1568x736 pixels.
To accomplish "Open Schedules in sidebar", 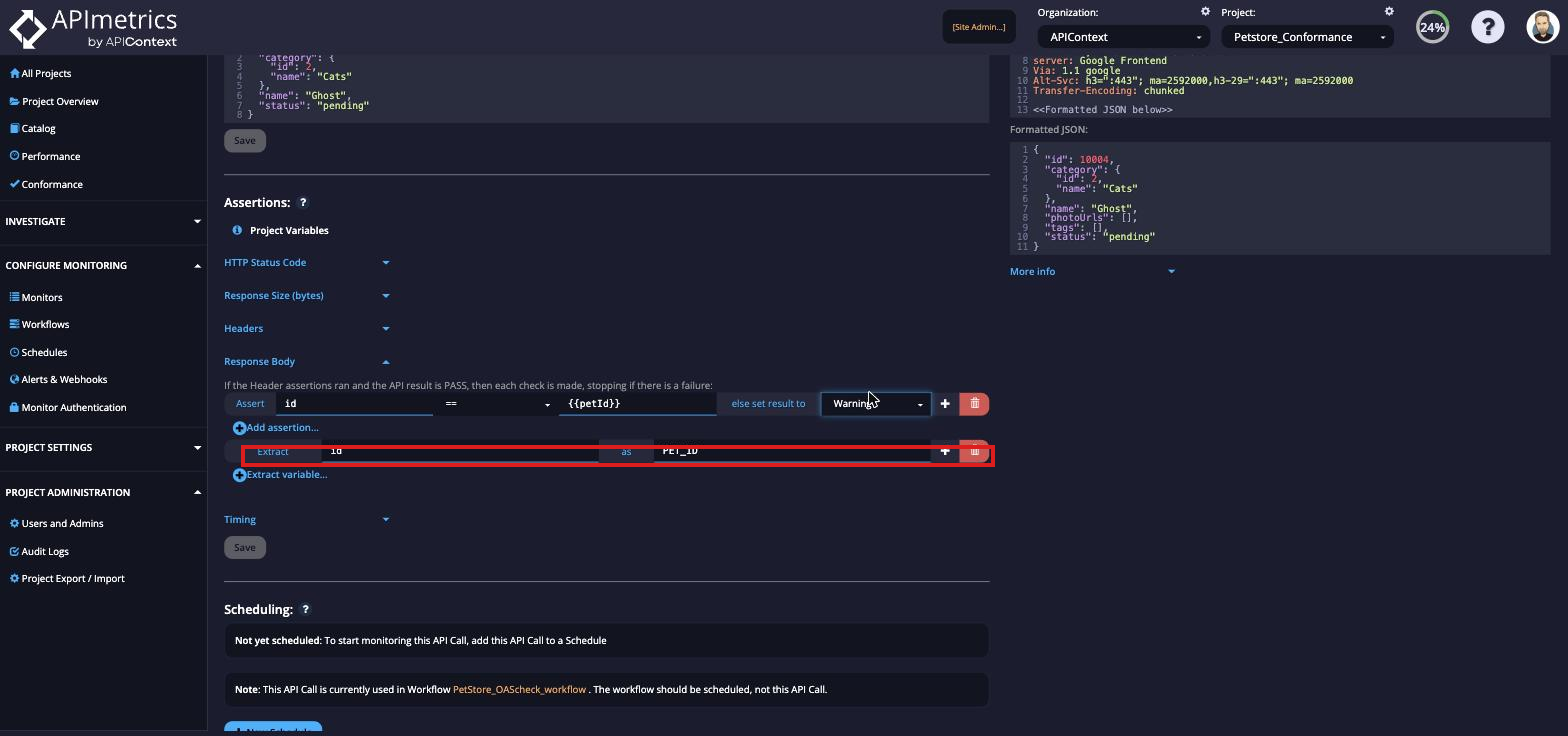I will [38, 353].
